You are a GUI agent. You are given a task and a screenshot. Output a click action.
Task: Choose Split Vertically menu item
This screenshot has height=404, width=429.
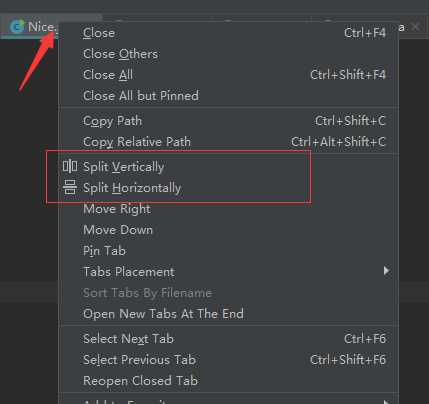tap(229, 167)
